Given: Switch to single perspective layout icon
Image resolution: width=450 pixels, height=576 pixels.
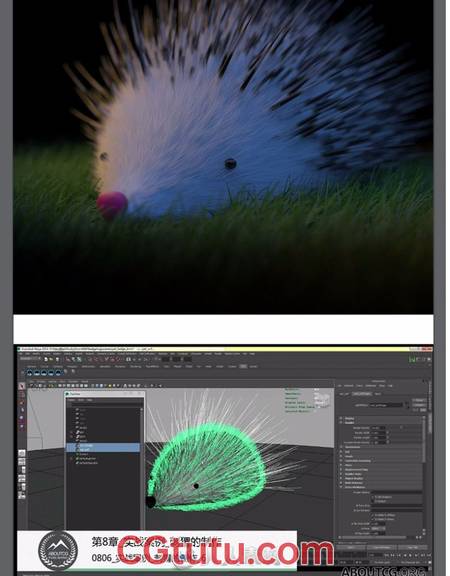Looking at the screenshot, I should coord(22,453).
